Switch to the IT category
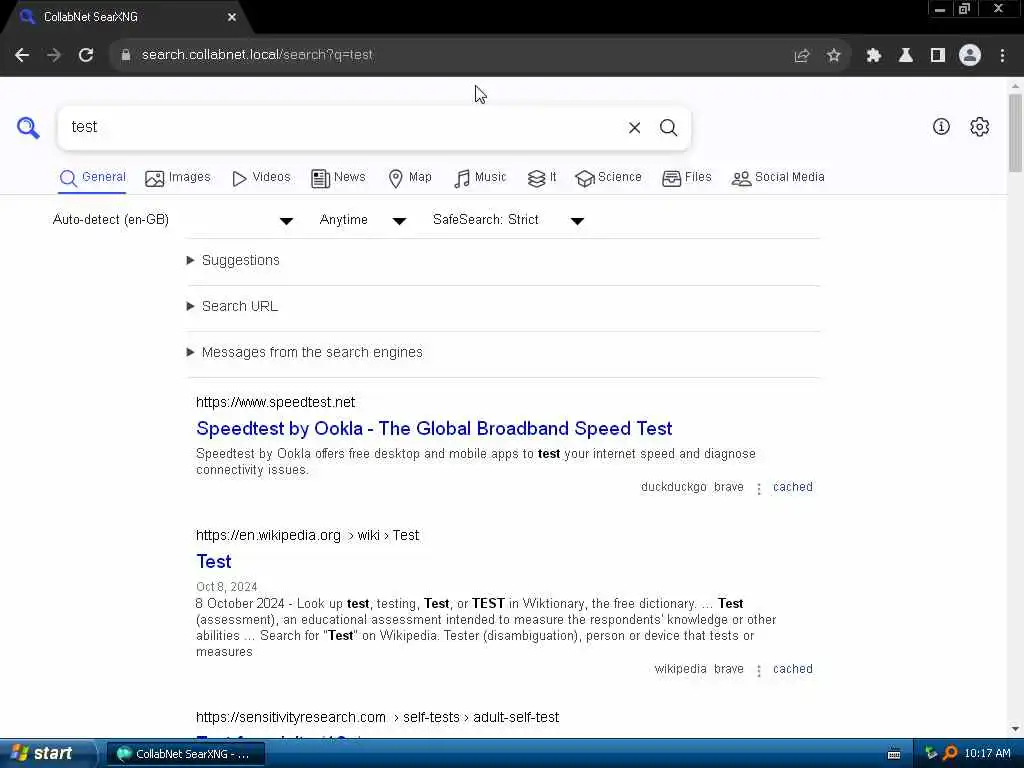The height and width of the screenshot is (768, 1024). [x=542, y=178]
